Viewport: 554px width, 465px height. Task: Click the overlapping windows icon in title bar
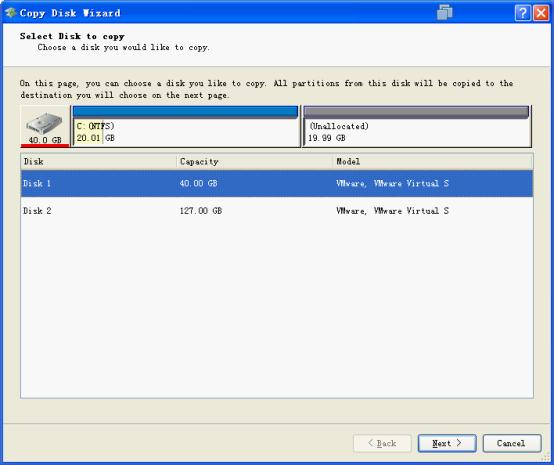coord(444,13)
